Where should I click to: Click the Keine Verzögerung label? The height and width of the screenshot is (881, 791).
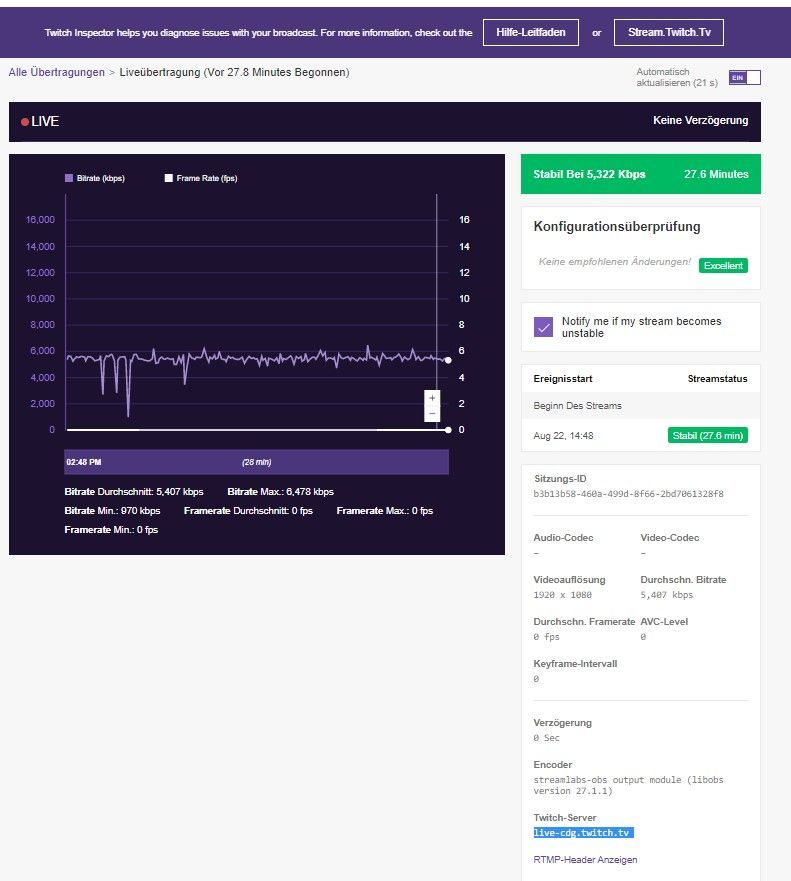(700, 120)
